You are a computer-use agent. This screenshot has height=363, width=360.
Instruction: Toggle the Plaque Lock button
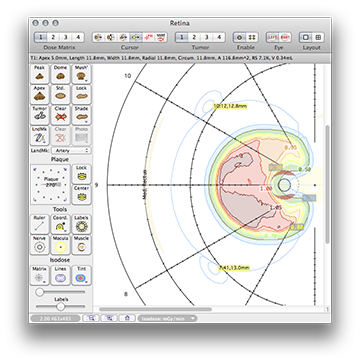coord(81,174)
